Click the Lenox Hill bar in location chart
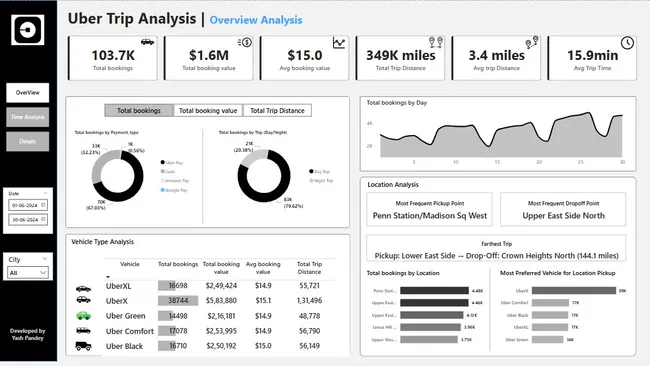Image resolution: width=650 pixels, height=366 pixels. click(x=430, y=327)
